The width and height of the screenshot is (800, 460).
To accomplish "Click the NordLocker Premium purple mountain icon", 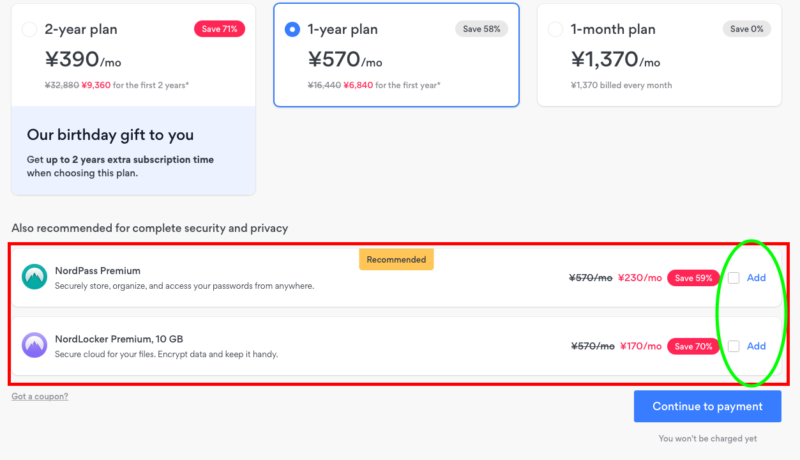I will (x=34, y=345).
